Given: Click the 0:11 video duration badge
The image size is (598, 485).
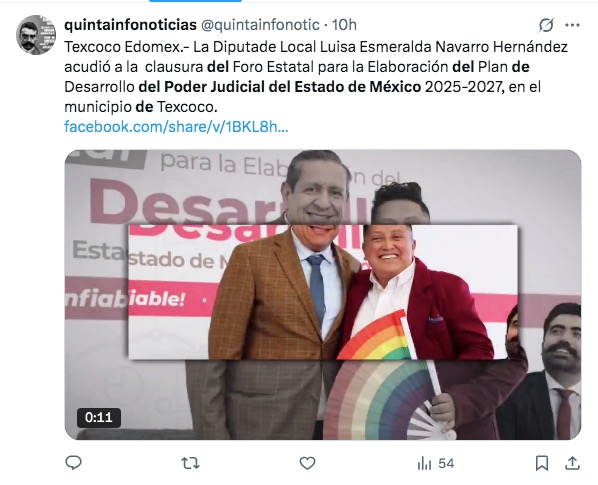Looking at the screenshot, I should (x=99, y=418).
